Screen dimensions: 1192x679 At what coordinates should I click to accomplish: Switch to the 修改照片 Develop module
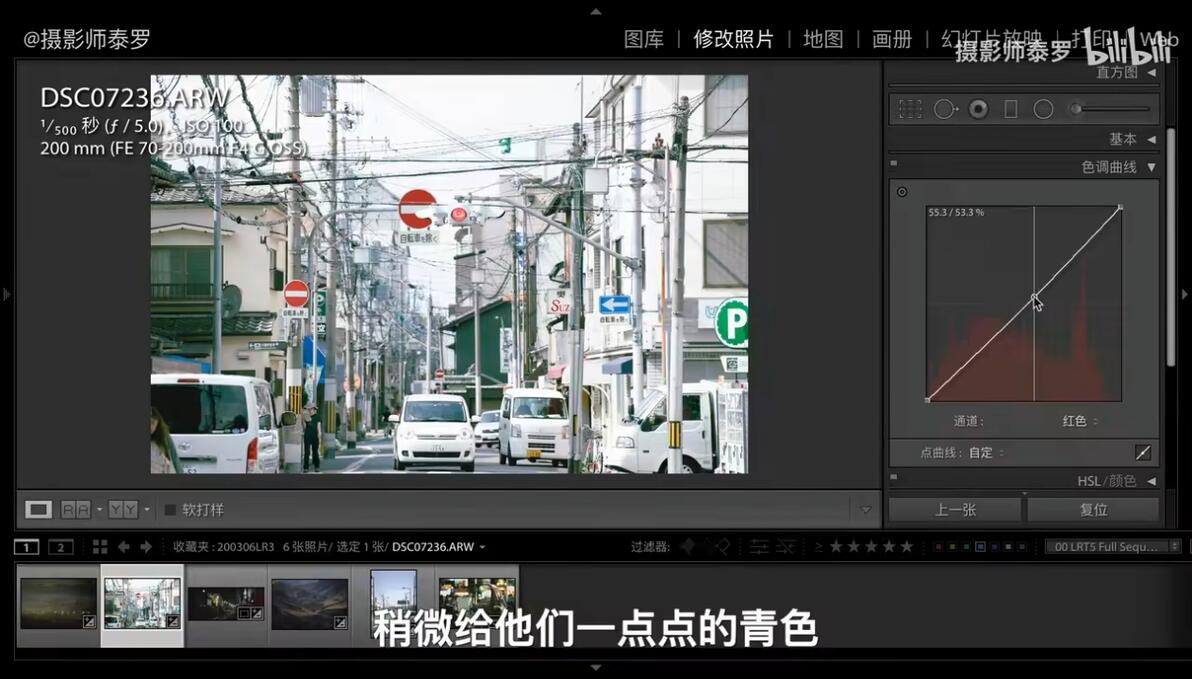[x=733, y=40]
